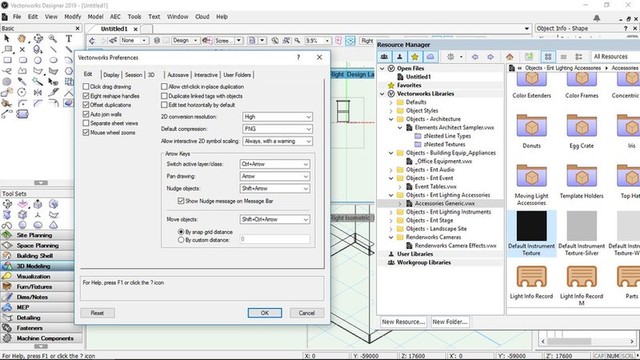
Task: Toggle Offset duplications checkbox
Action: pos(86,105)
